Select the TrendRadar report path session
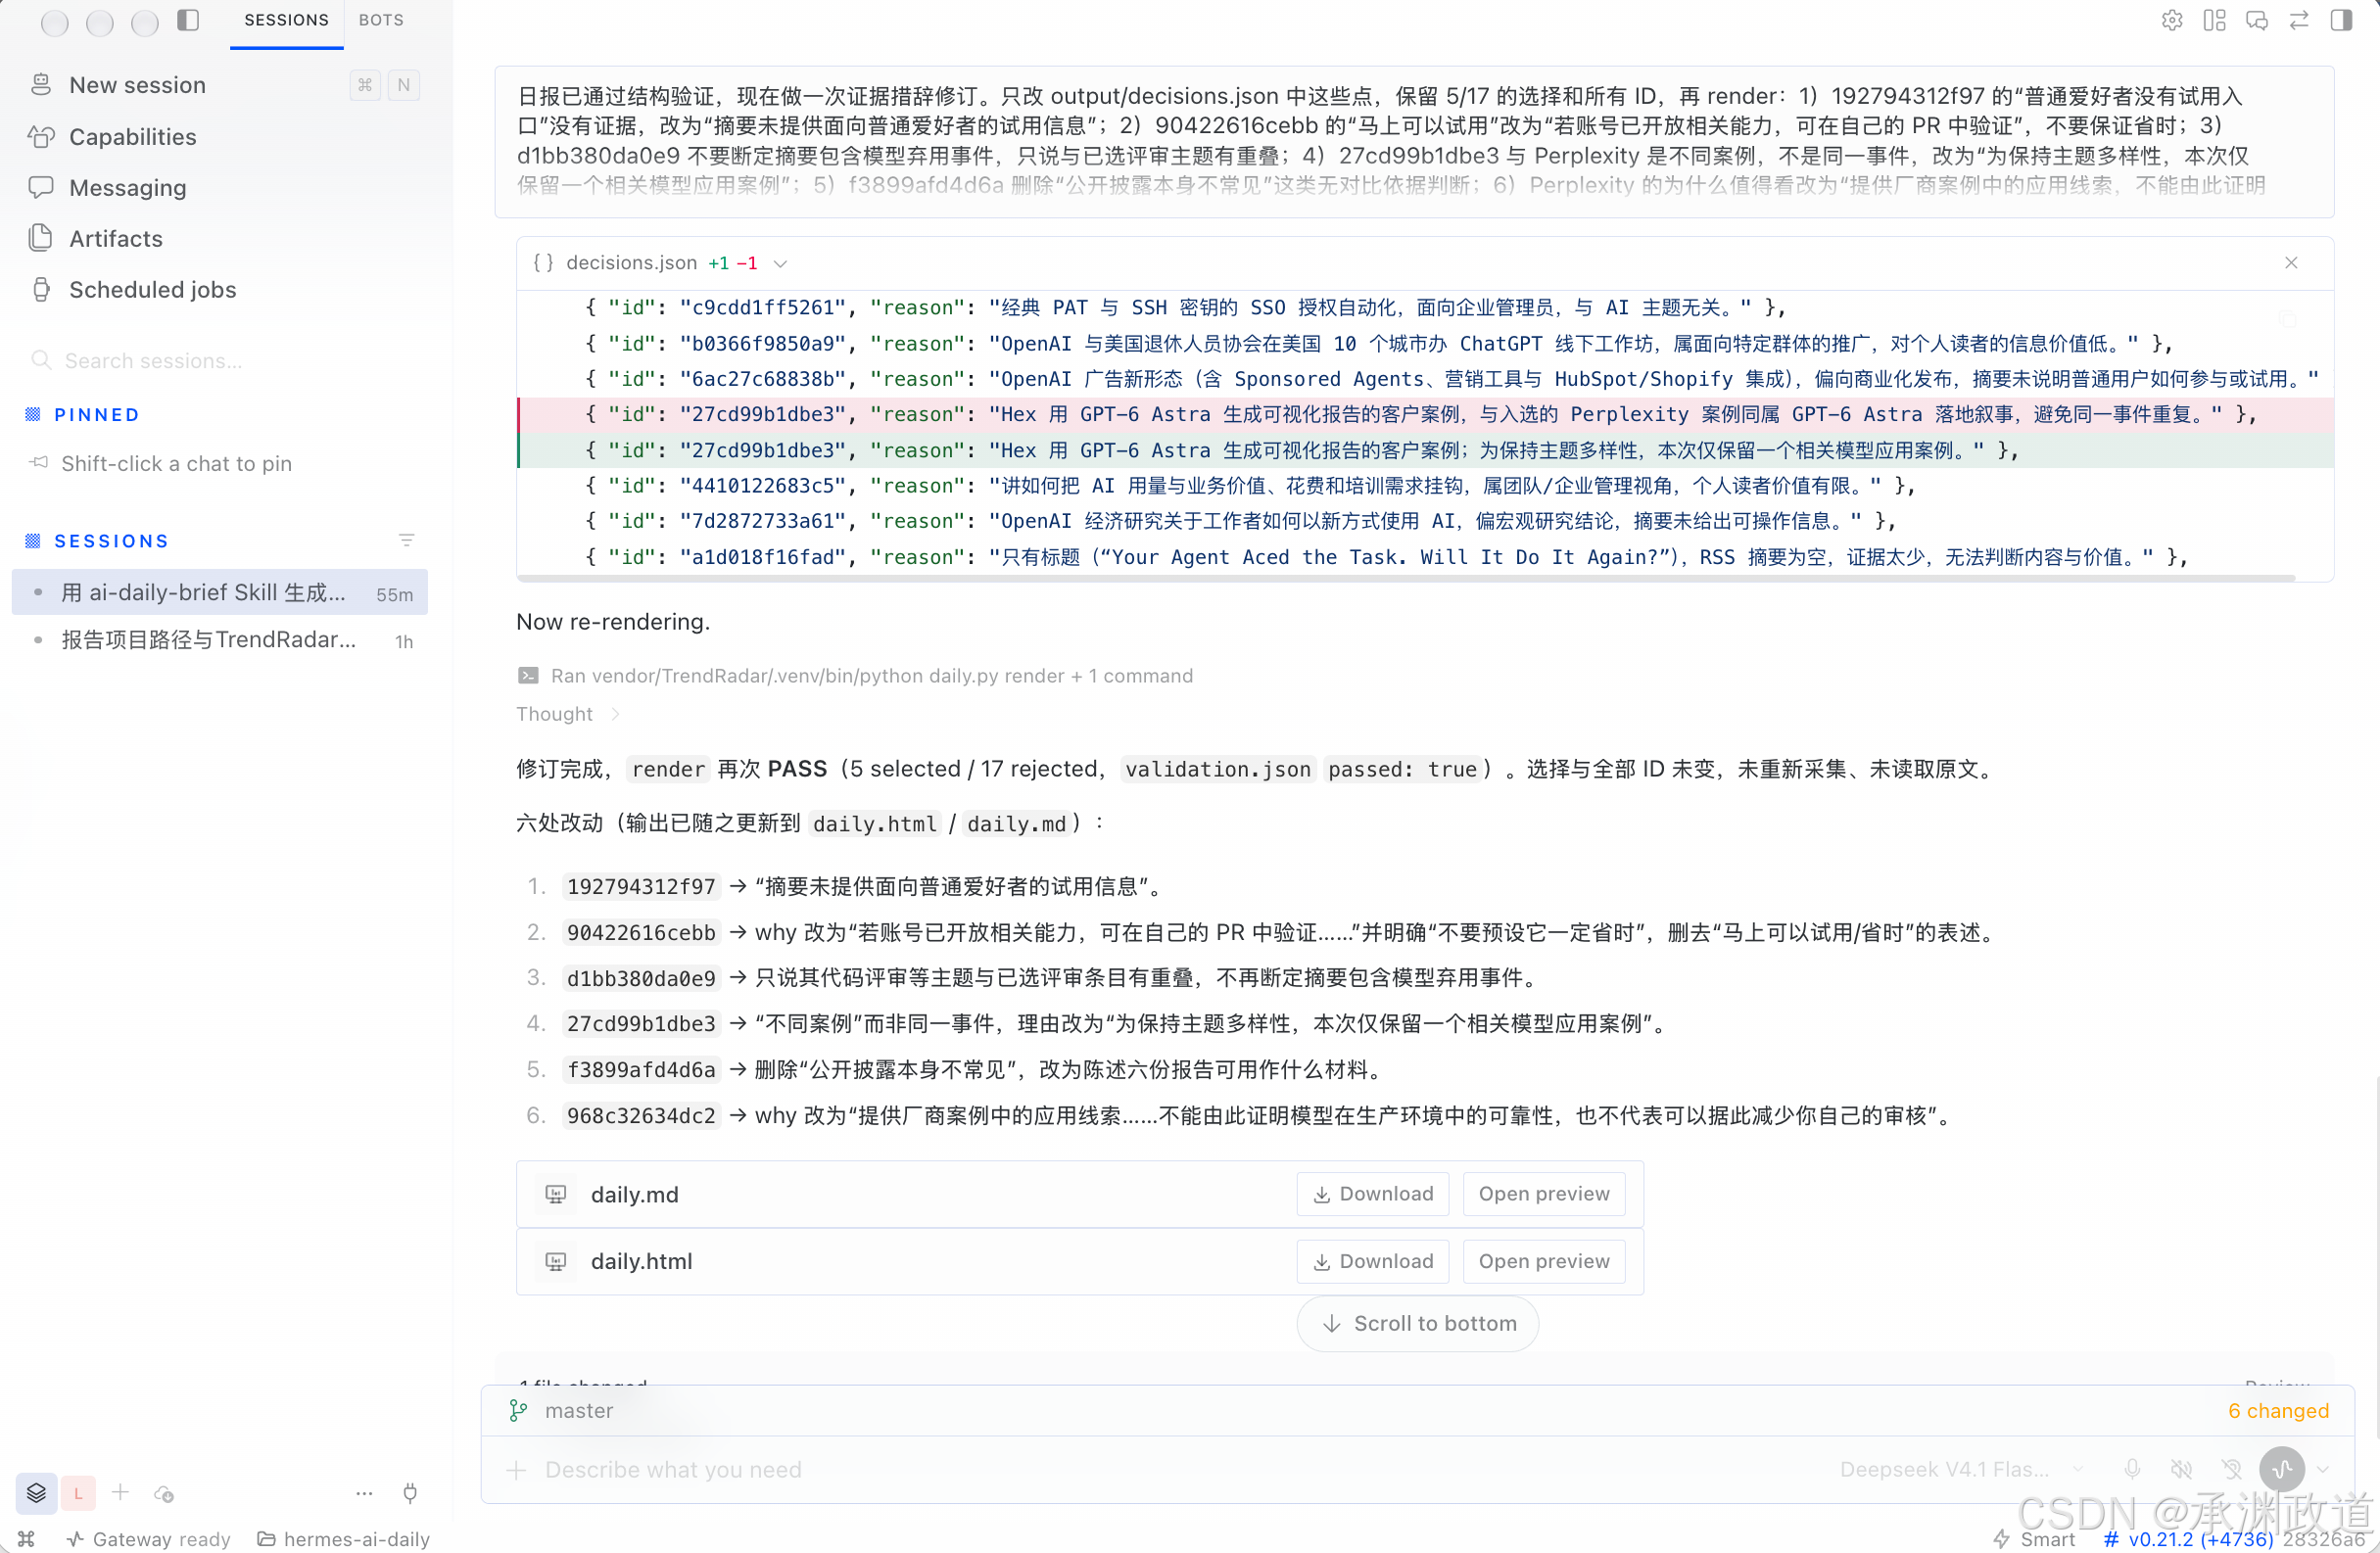This screenshot has height=1553, width=2380. pos(220,640)
